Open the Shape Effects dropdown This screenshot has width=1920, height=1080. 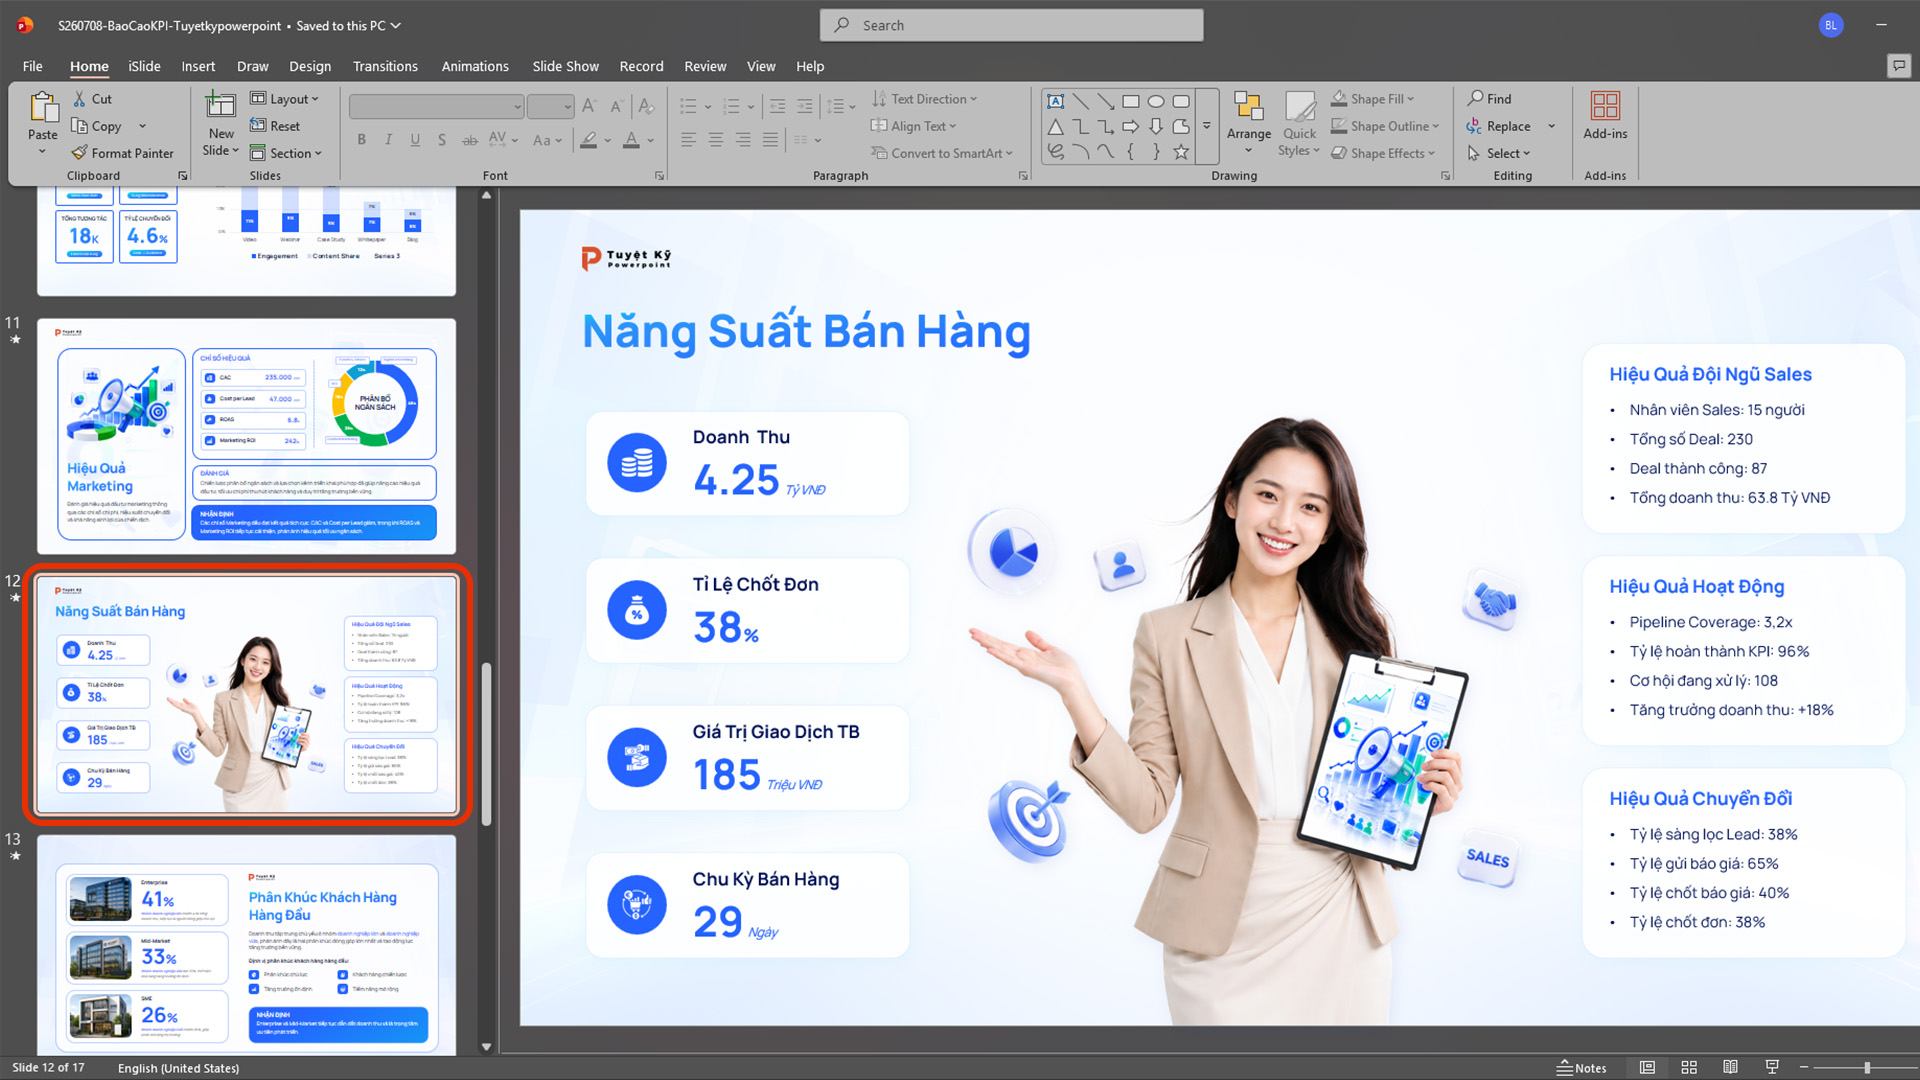tap(1383, 153)
